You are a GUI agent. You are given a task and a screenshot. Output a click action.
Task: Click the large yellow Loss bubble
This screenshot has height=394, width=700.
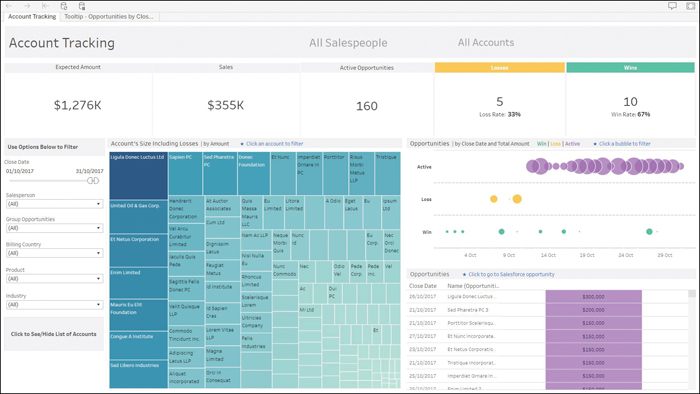pyautogui.click(x=517, y=199)
